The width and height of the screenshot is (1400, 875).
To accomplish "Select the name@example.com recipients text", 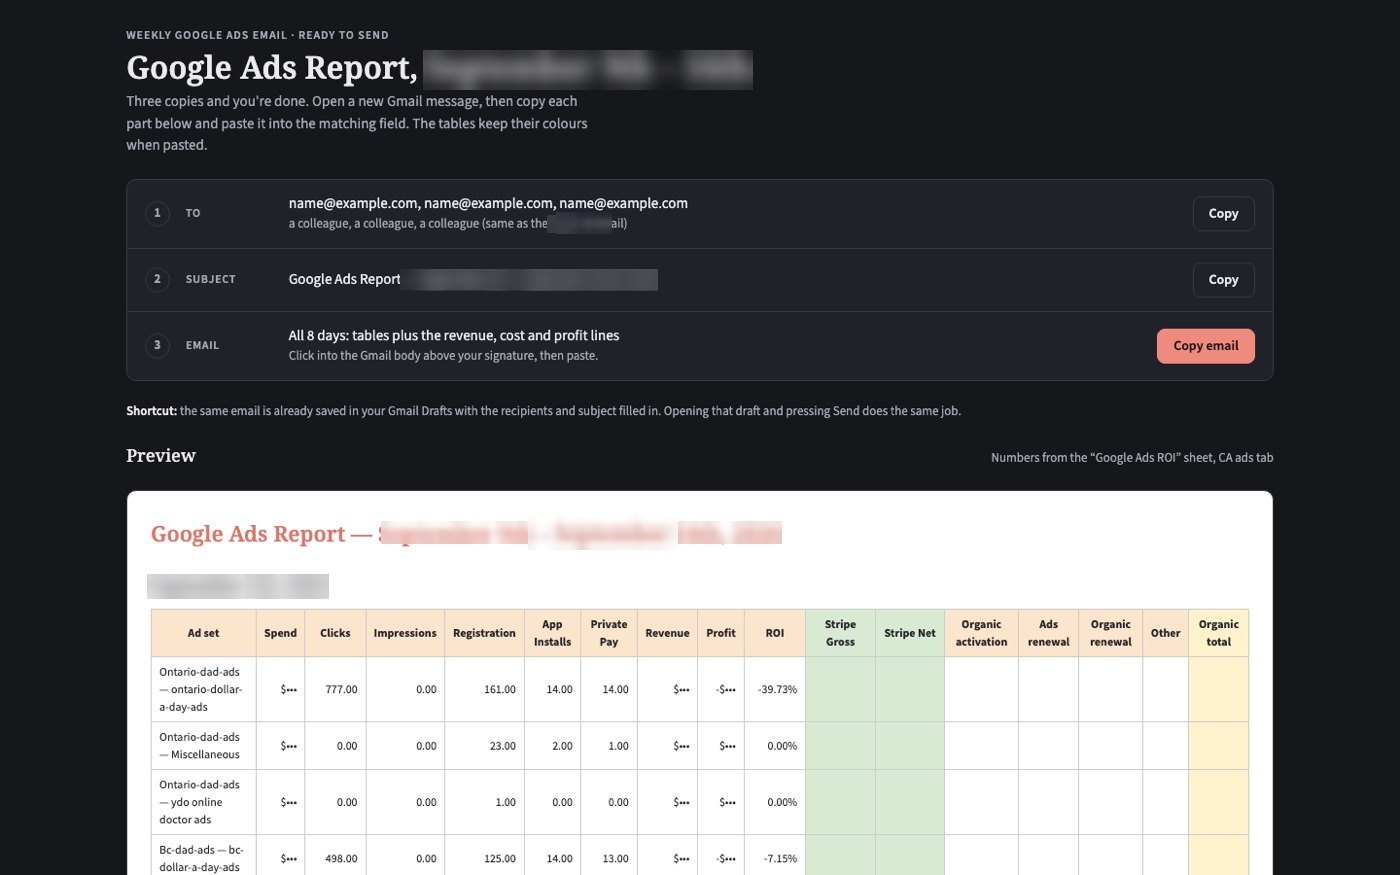I will [488, 203].
